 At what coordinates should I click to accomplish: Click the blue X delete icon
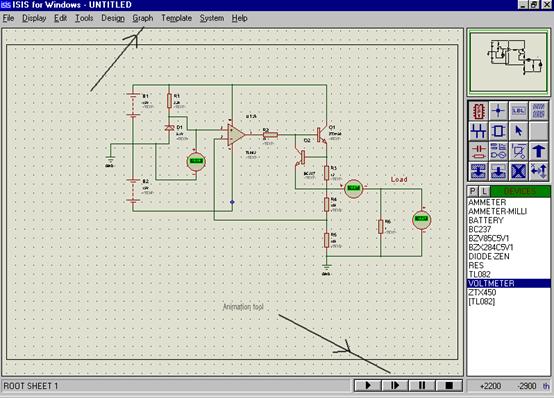coord(518,171)
